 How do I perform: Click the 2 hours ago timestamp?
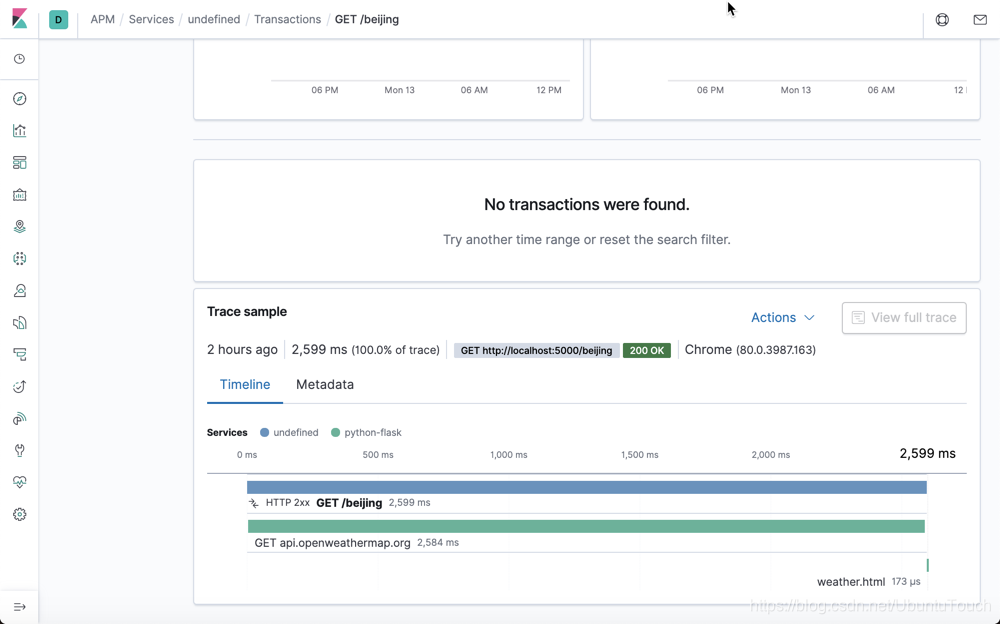point(242,350)
